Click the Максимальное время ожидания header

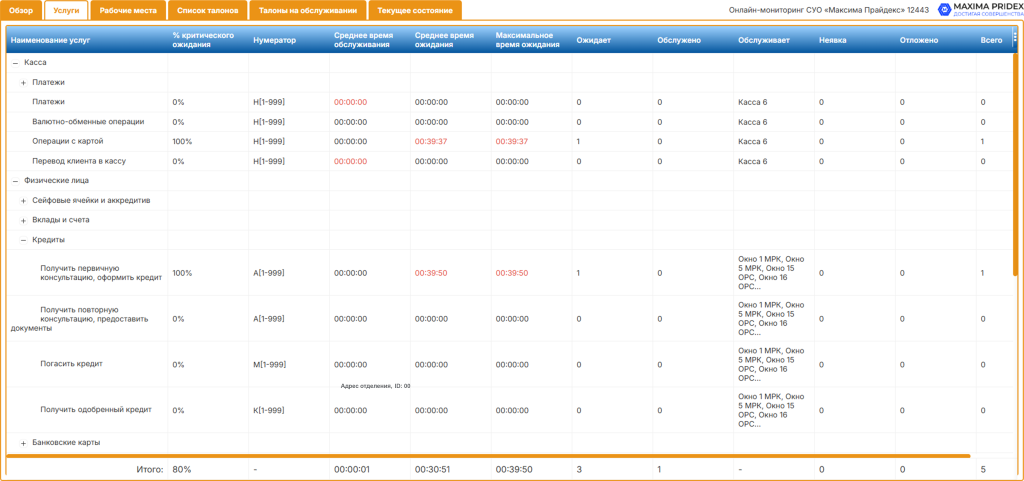pyautogui.click(x=532, y=40)
